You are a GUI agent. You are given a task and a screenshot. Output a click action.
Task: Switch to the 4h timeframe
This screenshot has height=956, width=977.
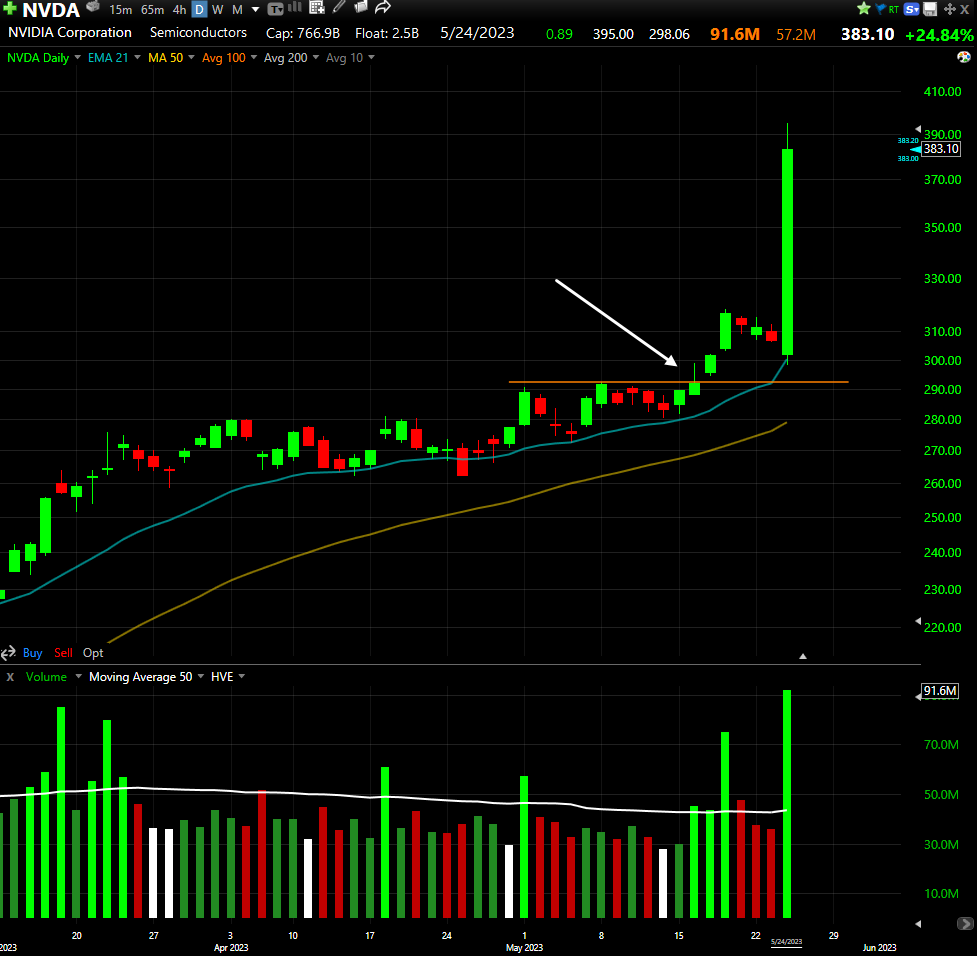point(179,9)
